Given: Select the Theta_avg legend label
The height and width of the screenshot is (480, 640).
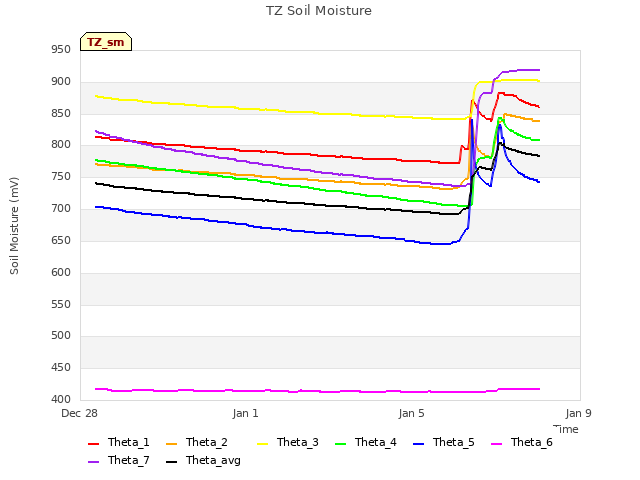Looking at the screenshot, I should (213, 460).
